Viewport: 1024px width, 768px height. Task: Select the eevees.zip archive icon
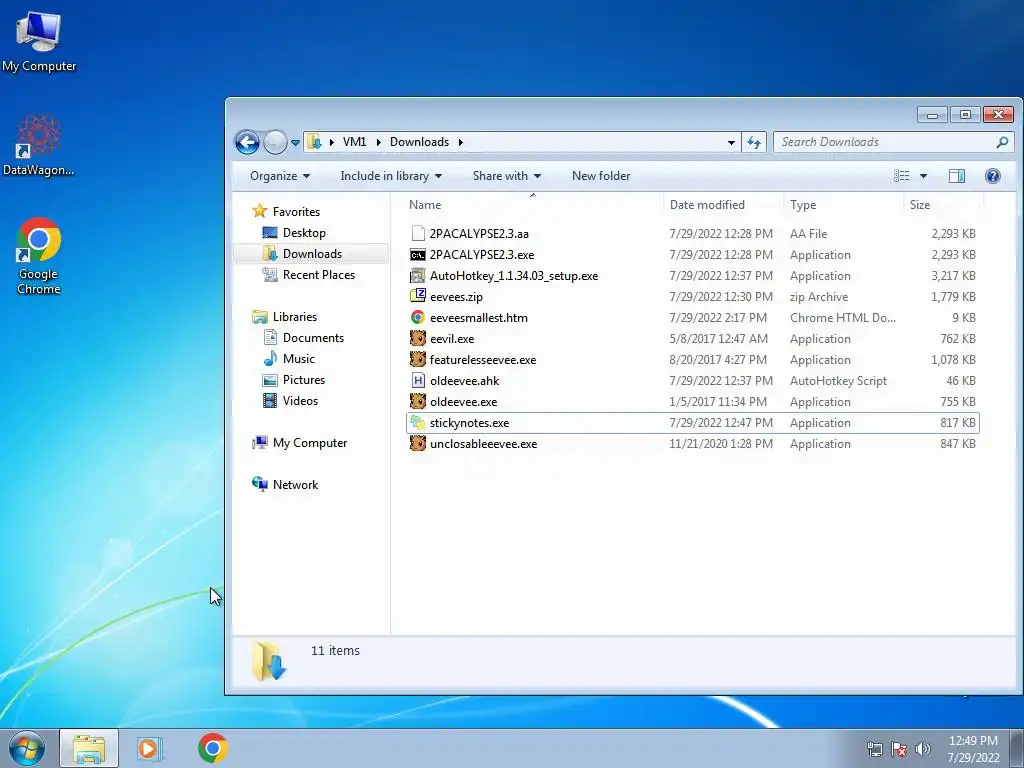pyautogui.click(x=418, y=296)
